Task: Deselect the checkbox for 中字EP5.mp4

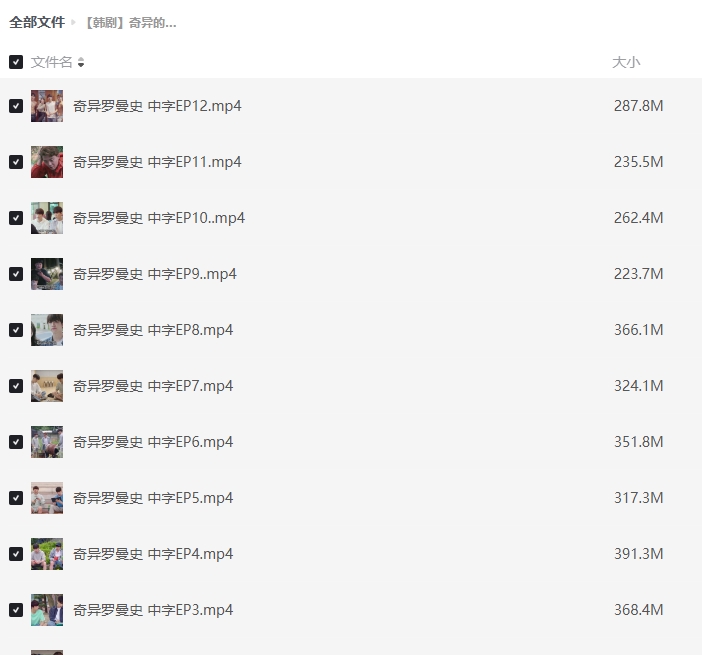Action: pyautogui.click(x=16, y=498)
